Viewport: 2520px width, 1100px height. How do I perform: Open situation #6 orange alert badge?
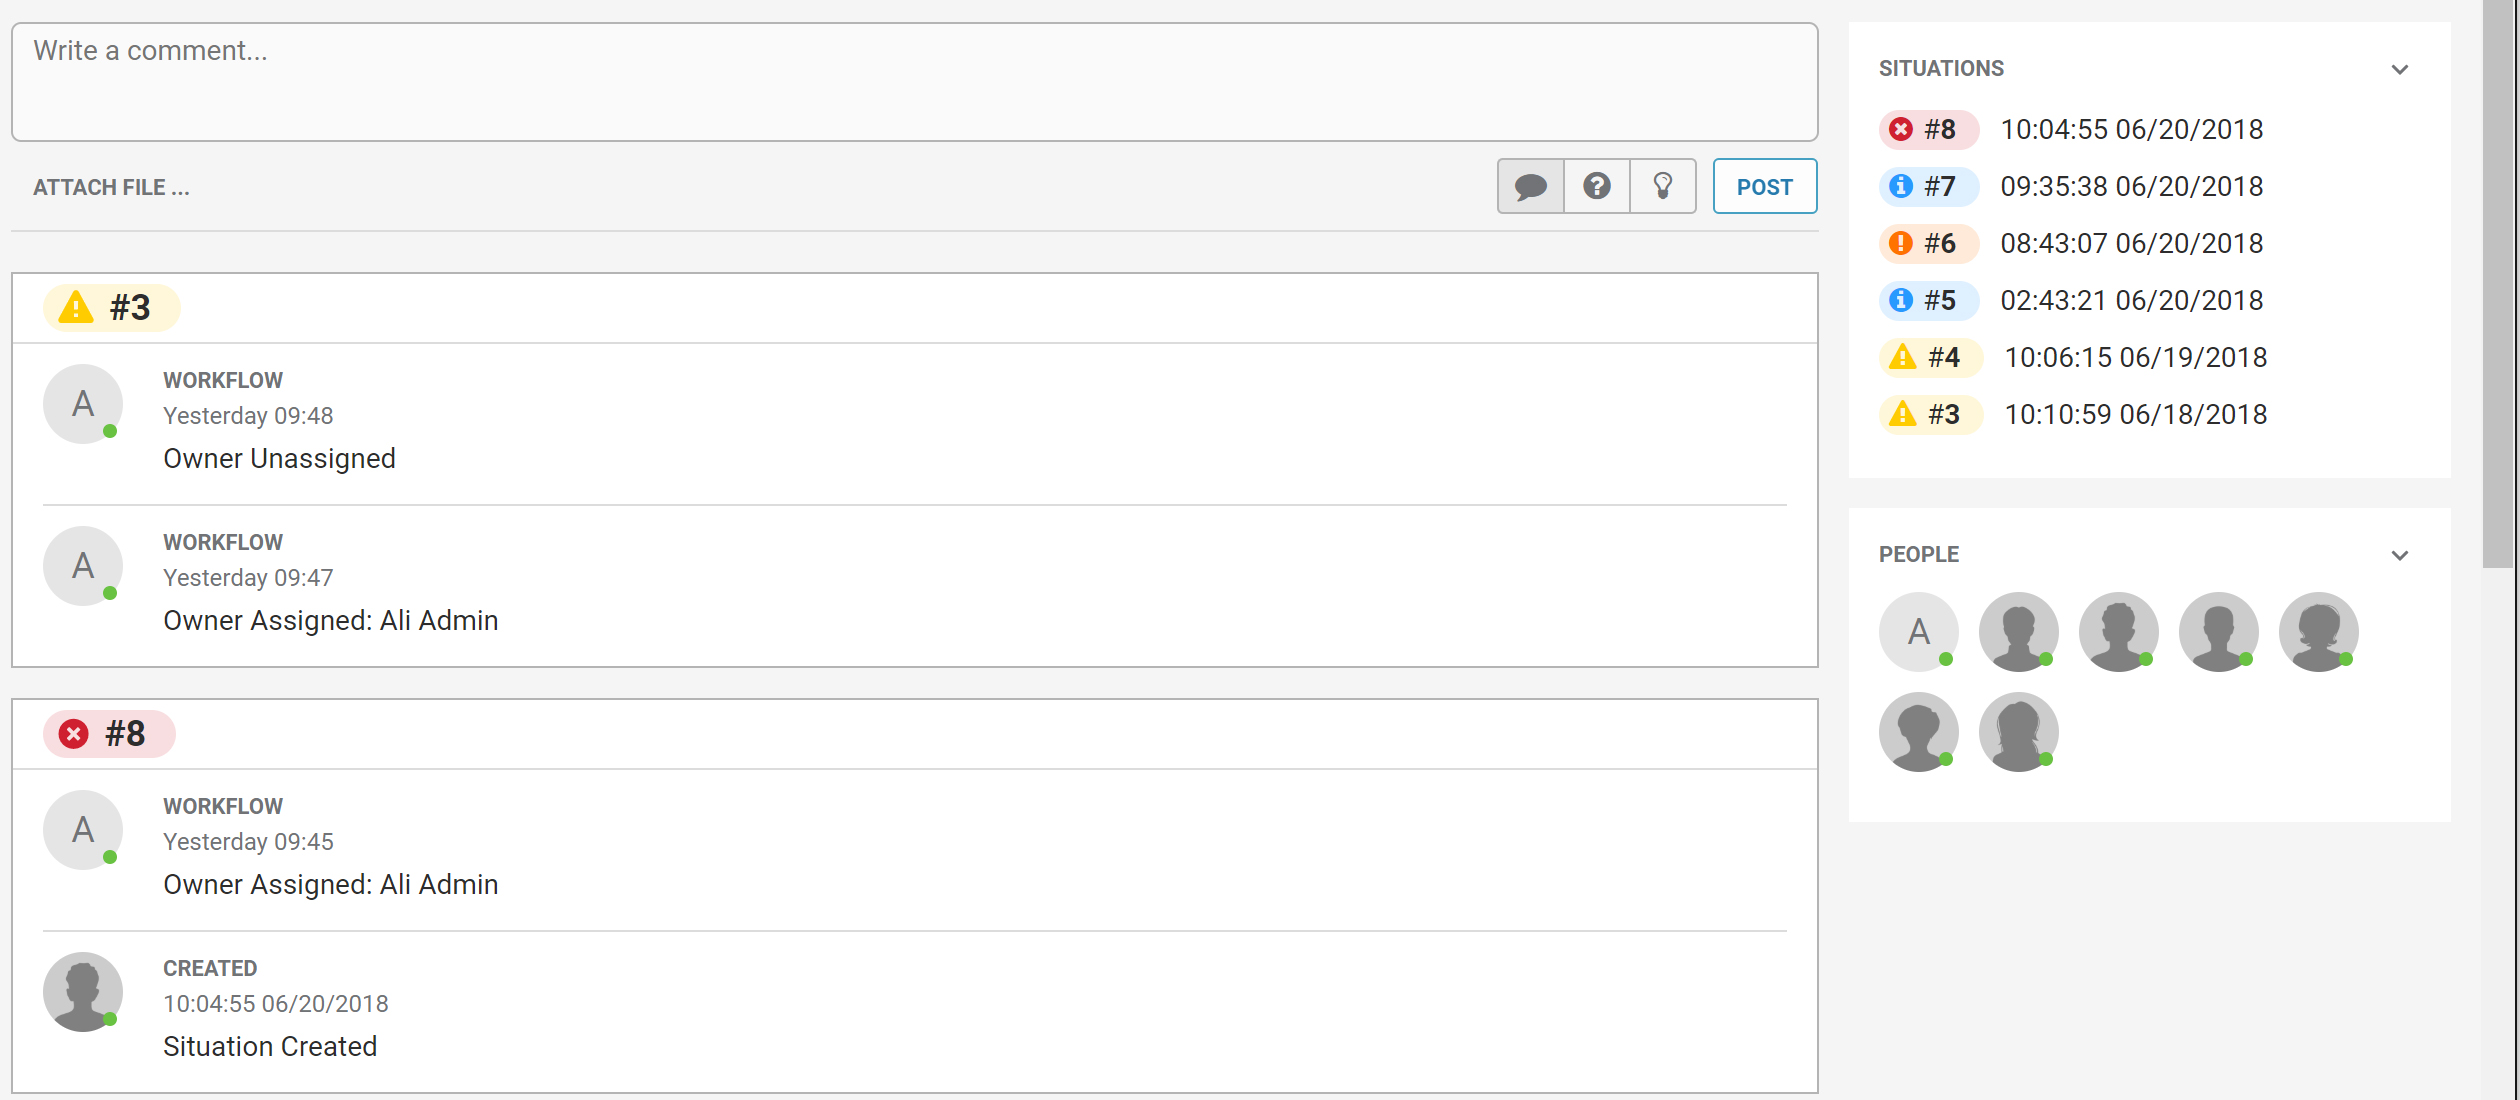[x=1928, y=243]
